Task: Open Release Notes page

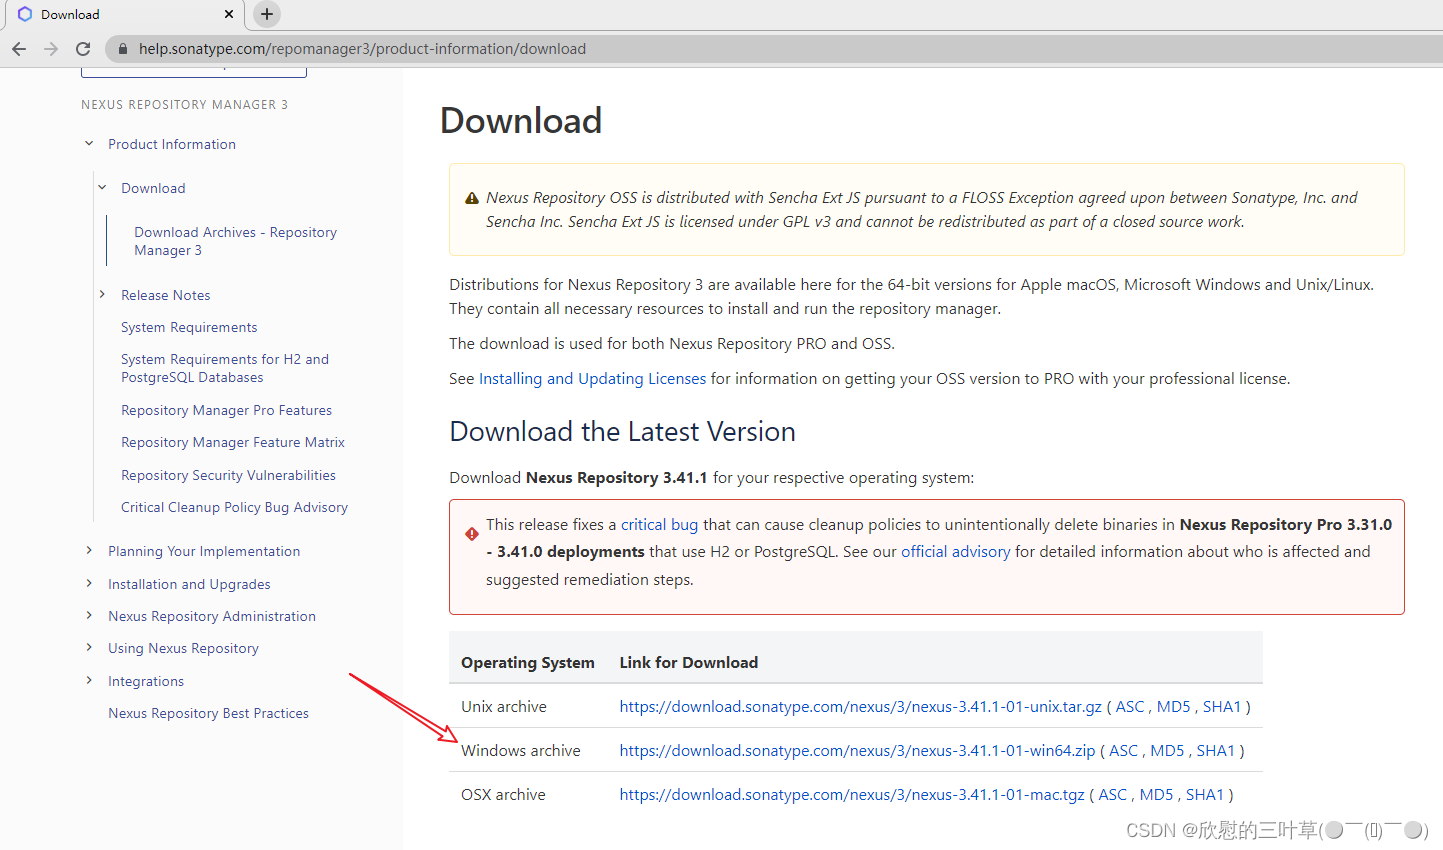Action: (166, 295)
